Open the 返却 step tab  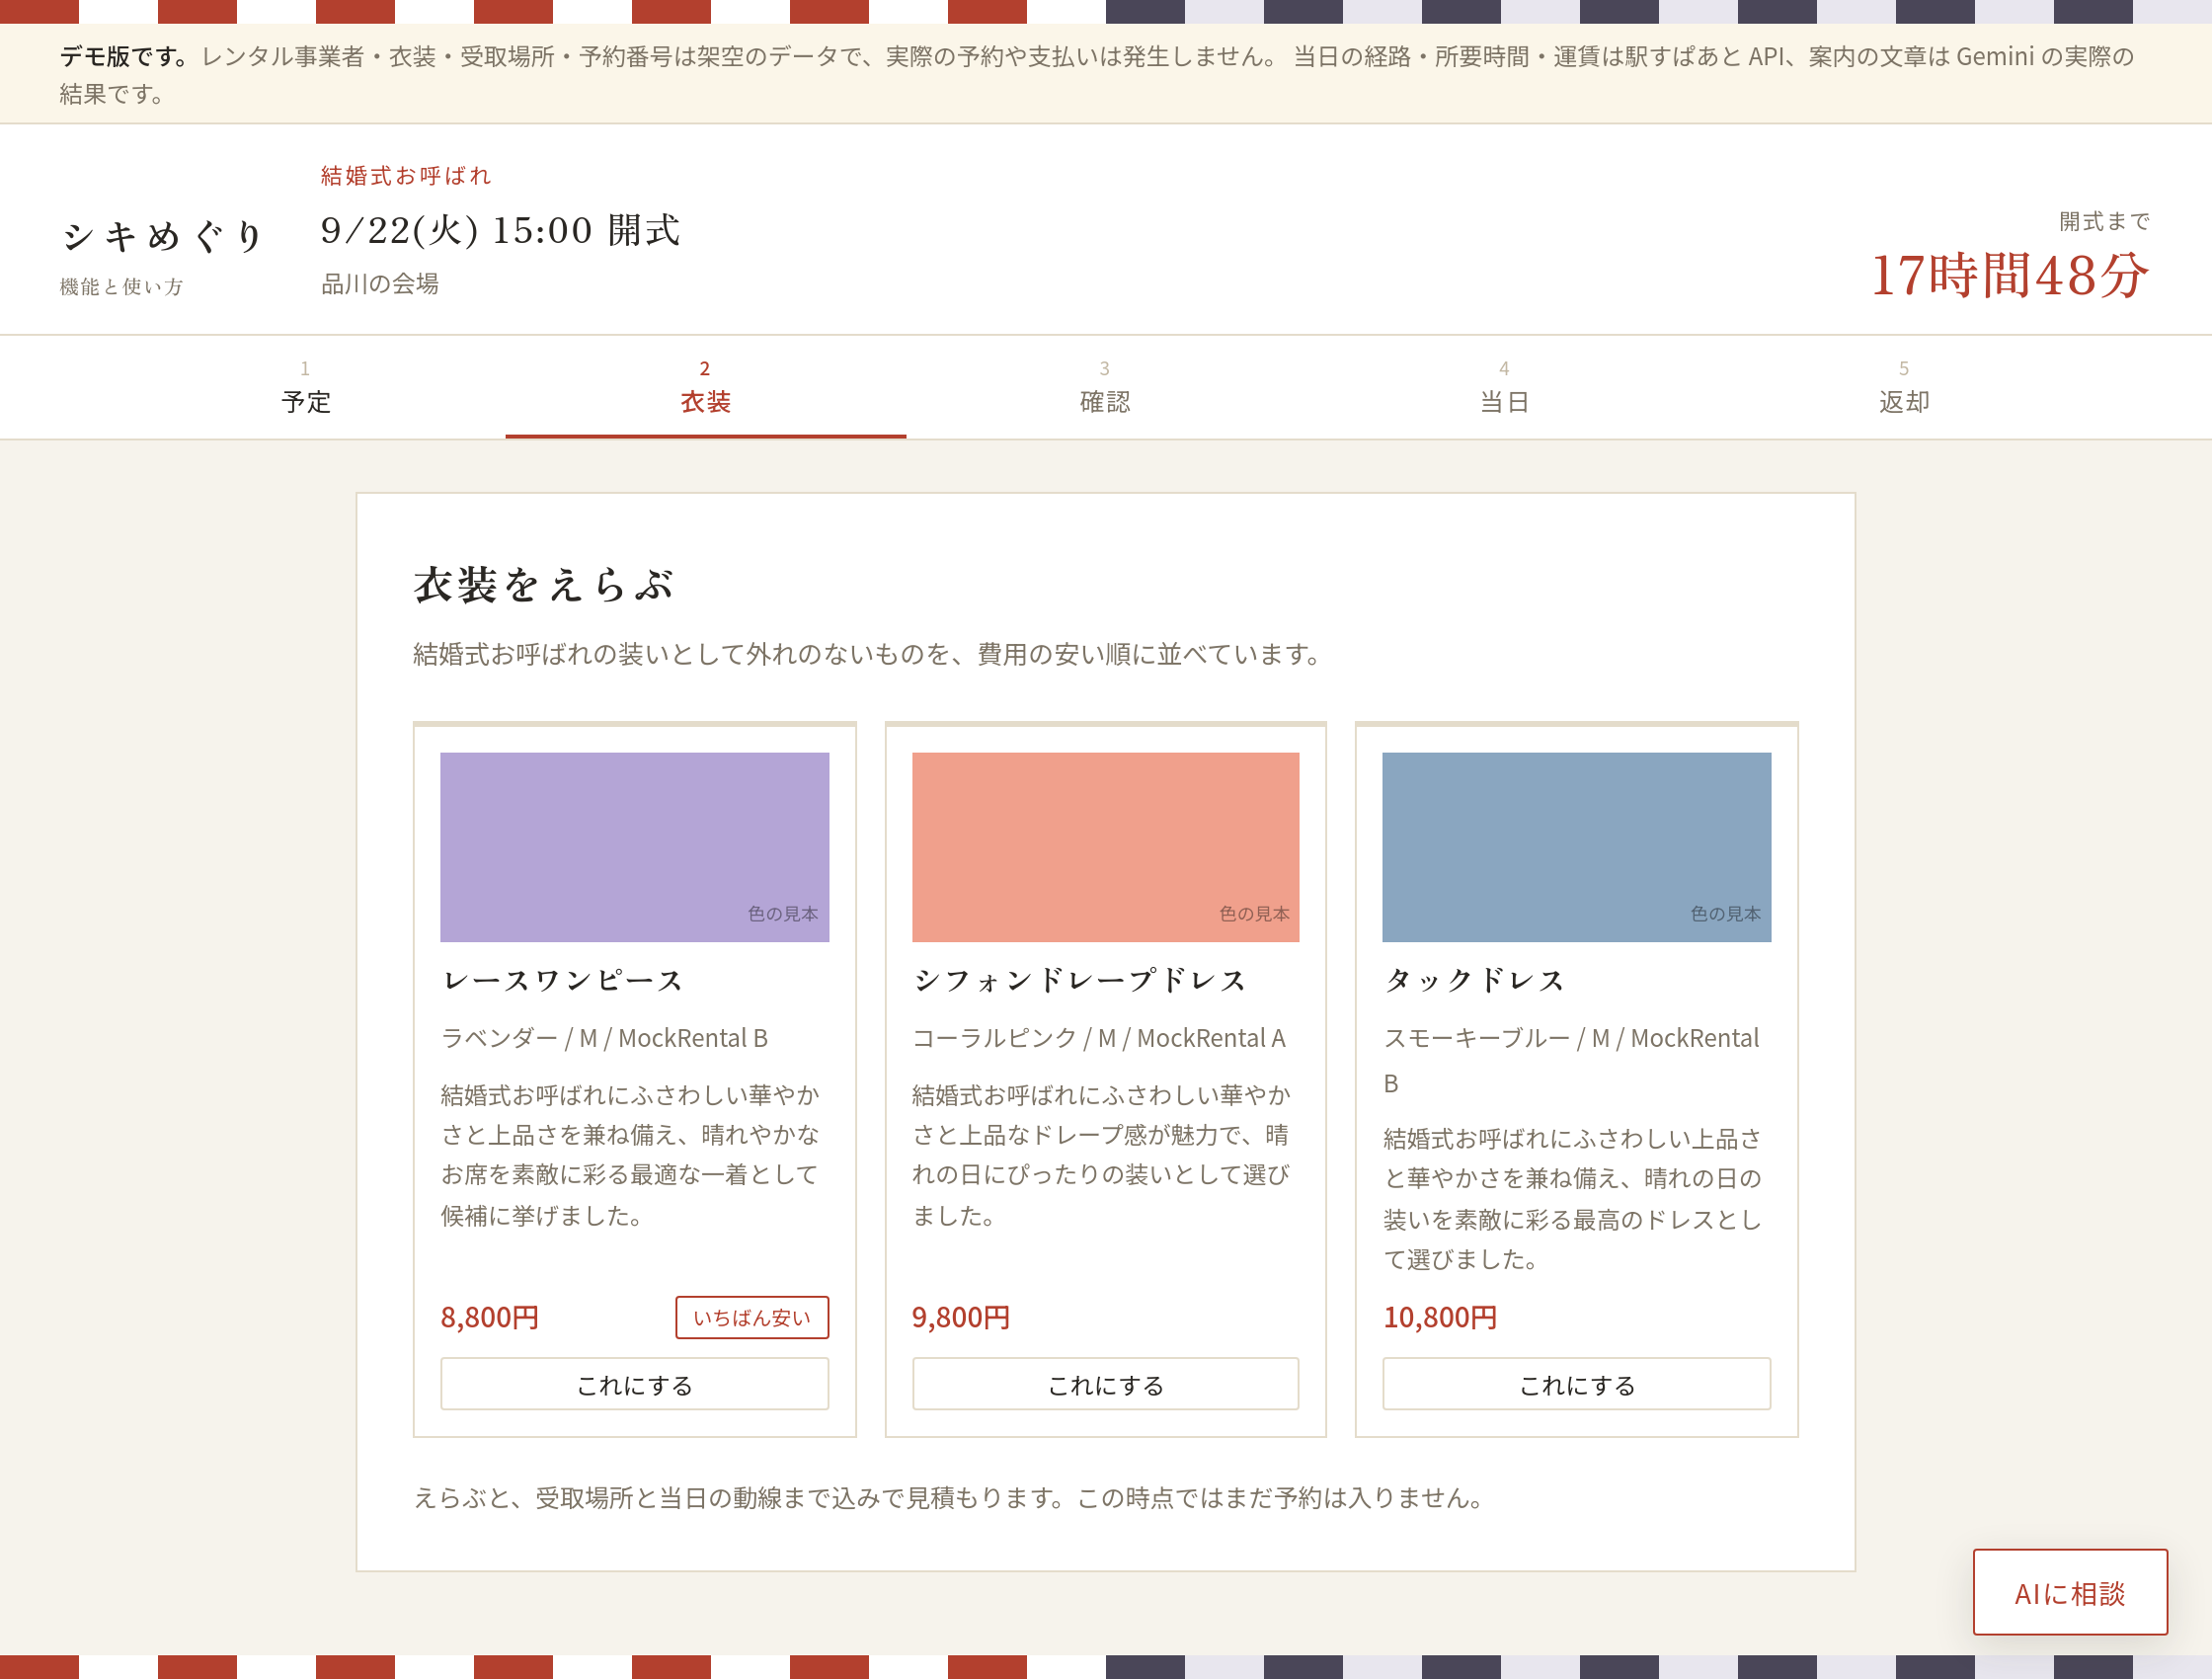[1904, 387]
